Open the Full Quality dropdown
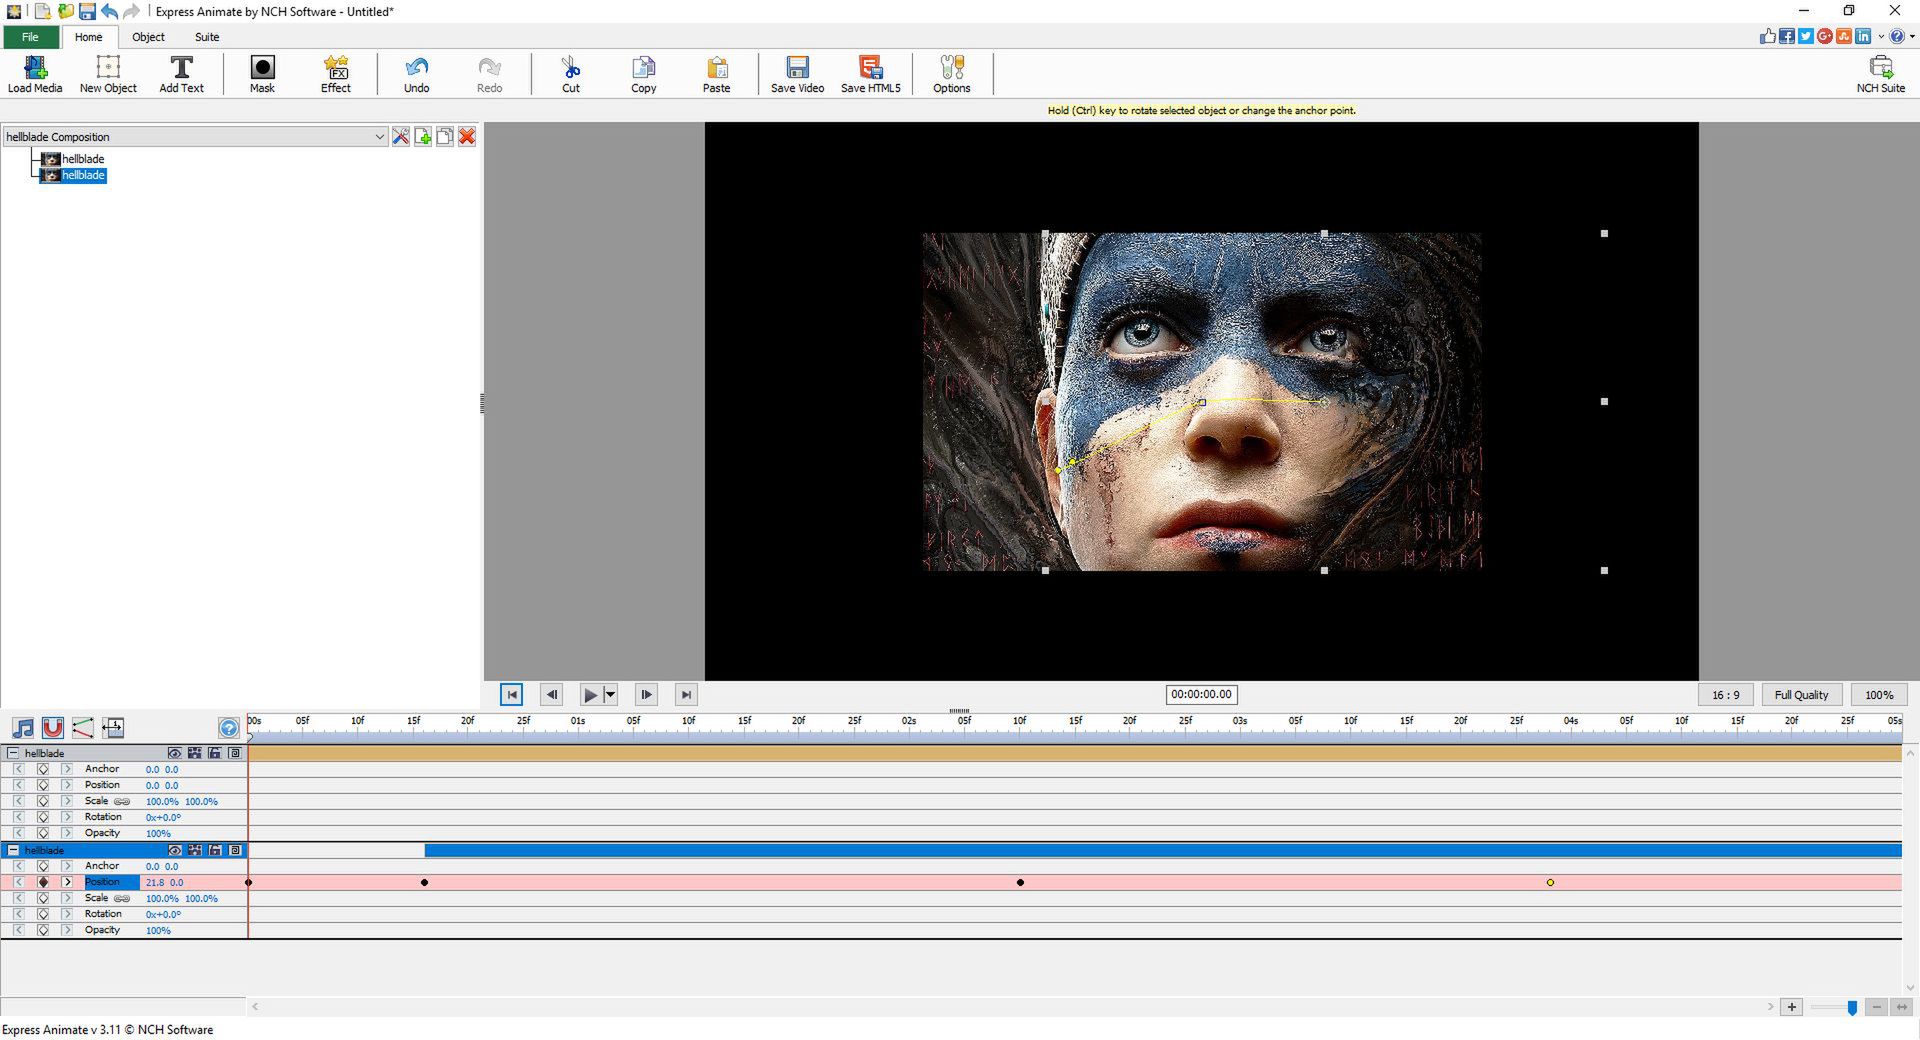Image resolution: width=1920 pixels, height=1040 pixels. 1801,694
